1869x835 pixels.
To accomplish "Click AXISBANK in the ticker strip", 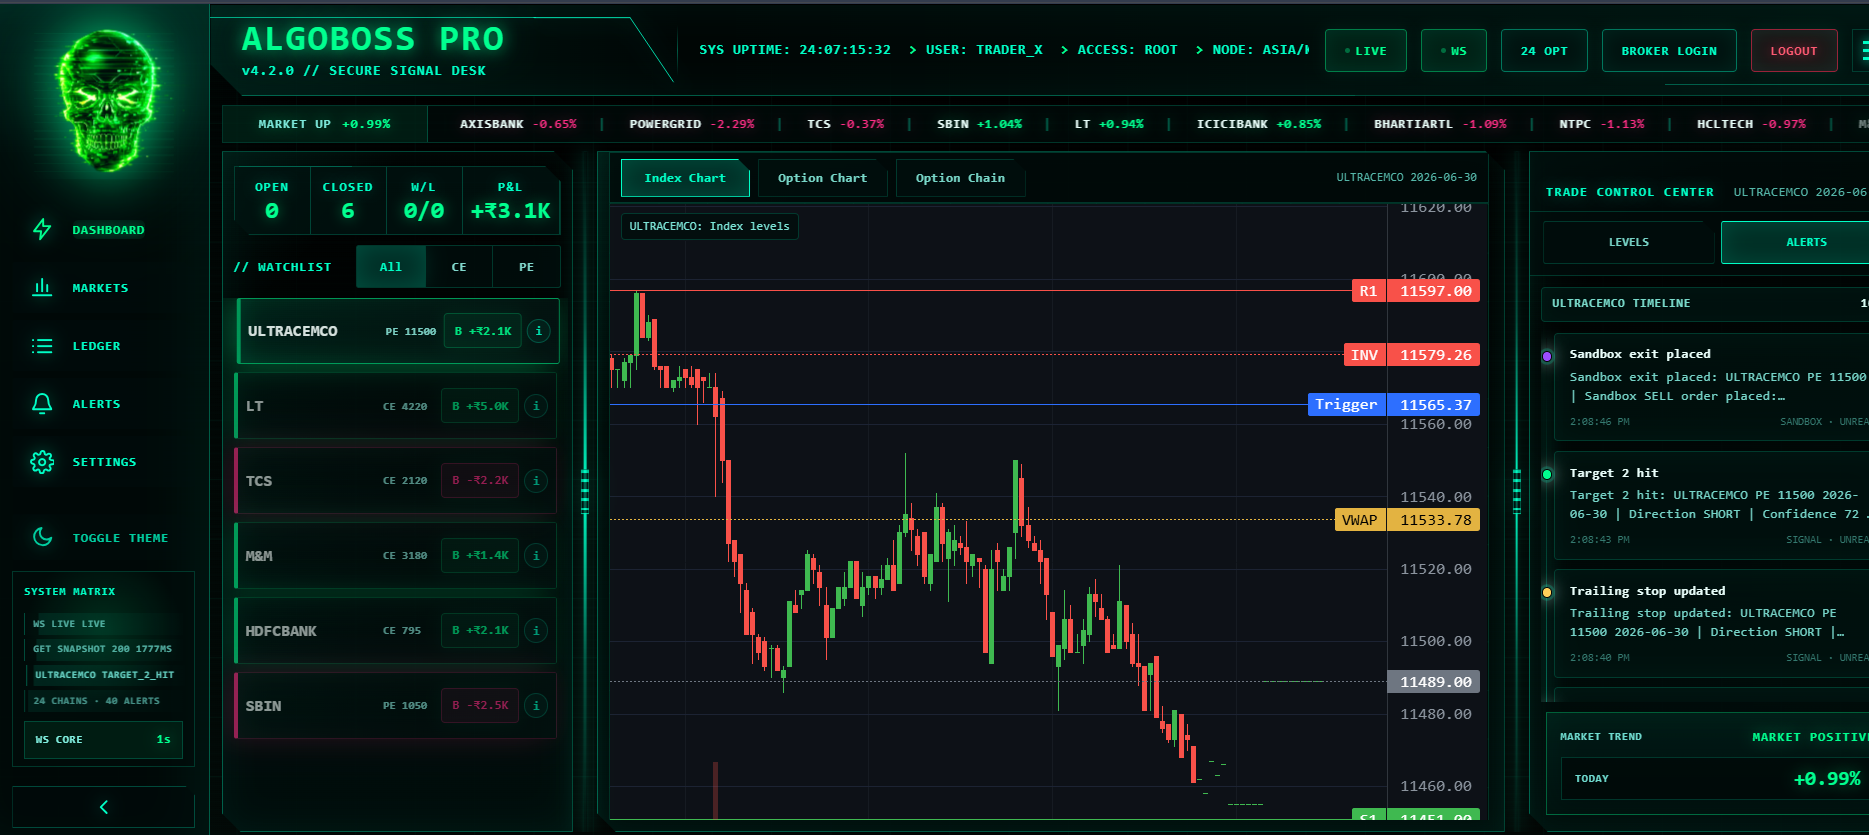I will coord(518,124).
